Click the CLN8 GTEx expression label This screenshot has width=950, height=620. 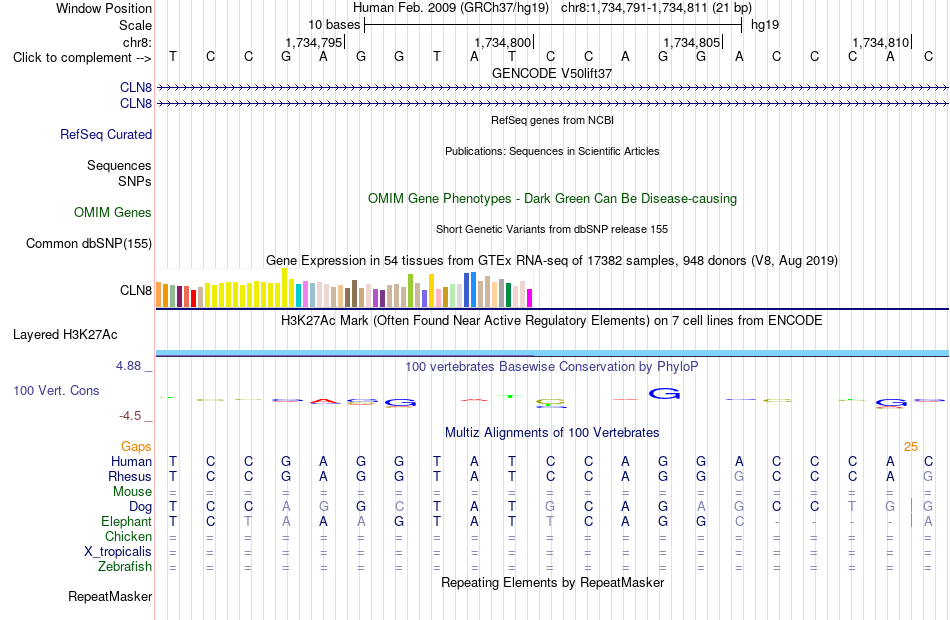point(136,290)
